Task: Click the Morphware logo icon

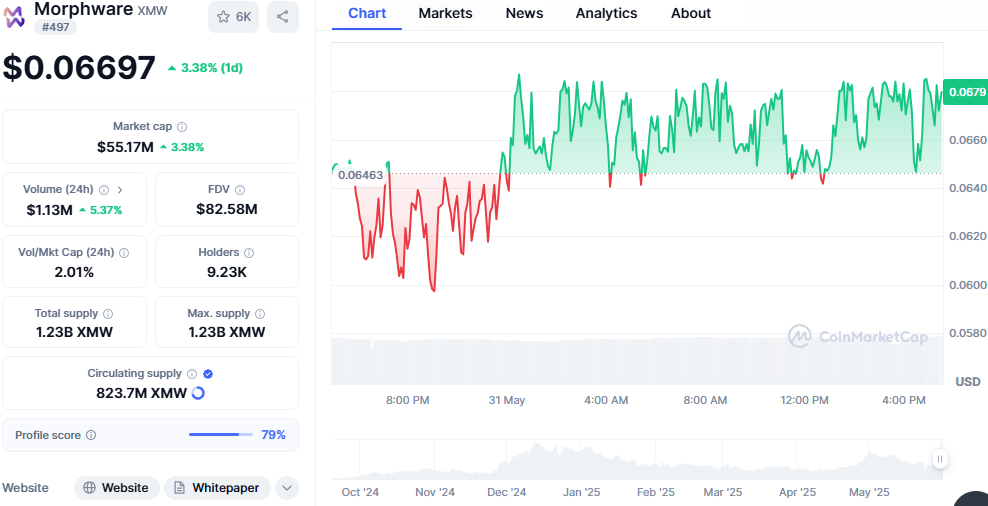Action: point(15,16)
